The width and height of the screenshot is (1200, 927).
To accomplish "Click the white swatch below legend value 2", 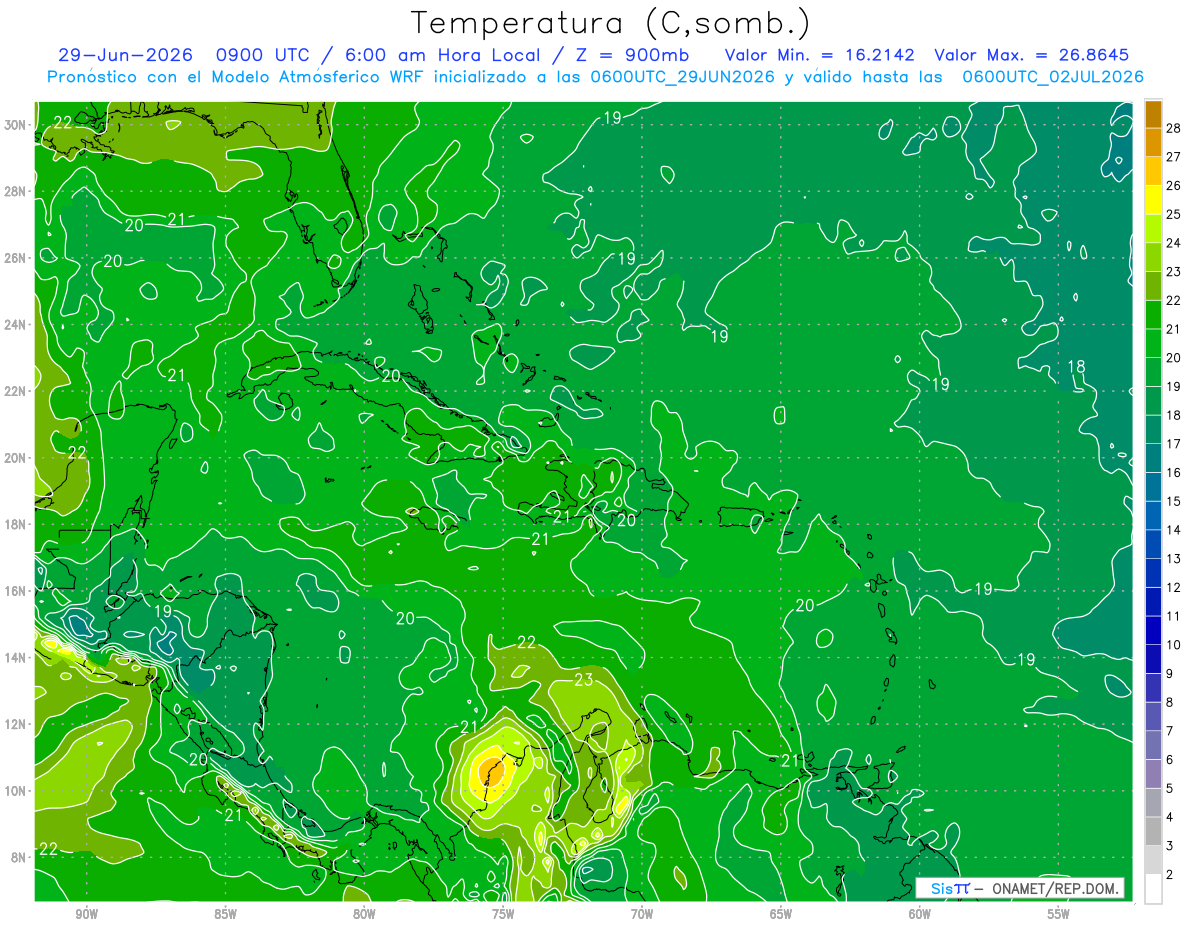I will pos(1153,889).
